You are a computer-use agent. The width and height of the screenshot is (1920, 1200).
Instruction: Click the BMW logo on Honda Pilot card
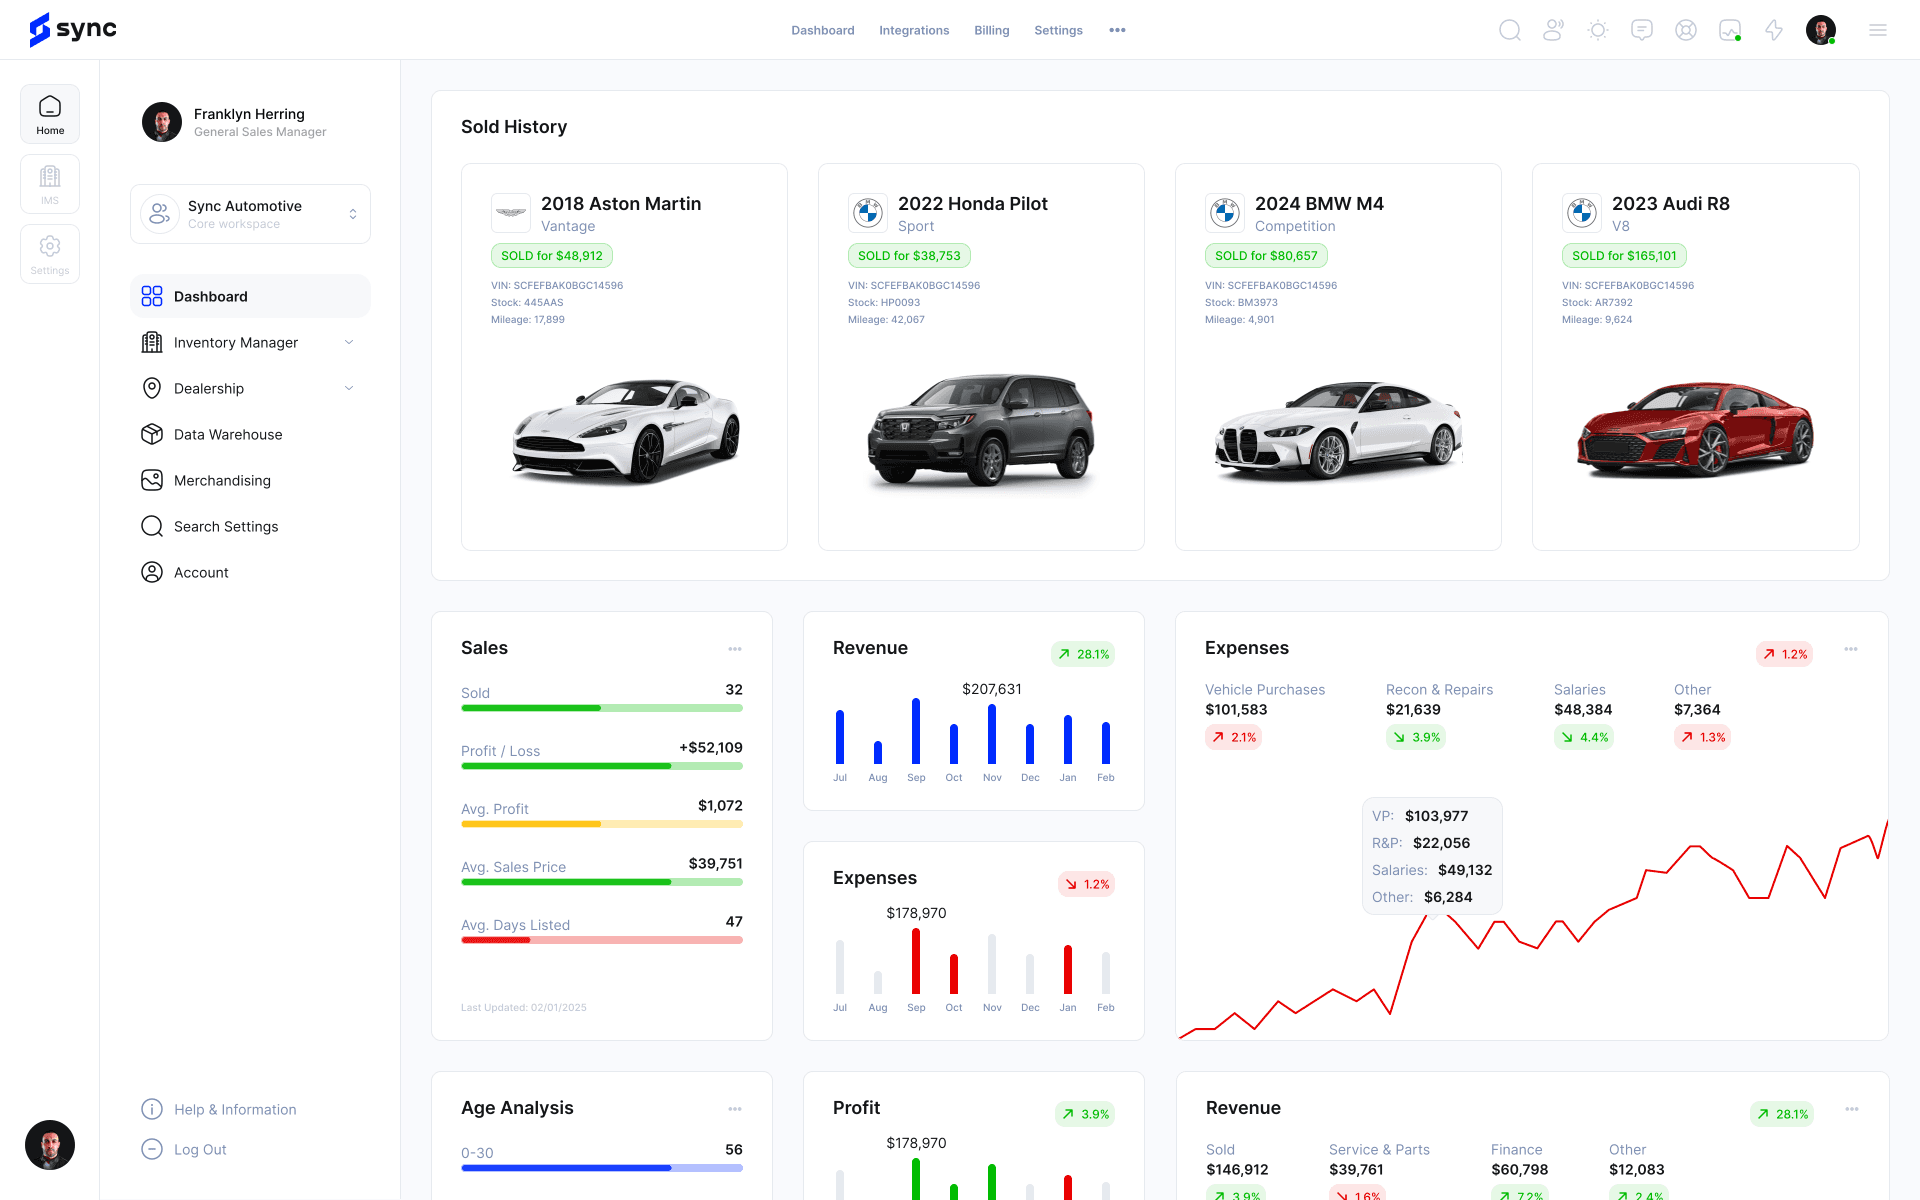tap(868, 213)
